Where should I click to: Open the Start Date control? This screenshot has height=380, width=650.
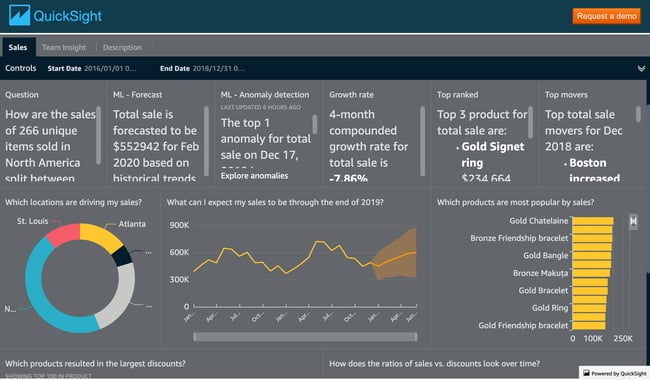pyautogui.click(x=92, y=69)
